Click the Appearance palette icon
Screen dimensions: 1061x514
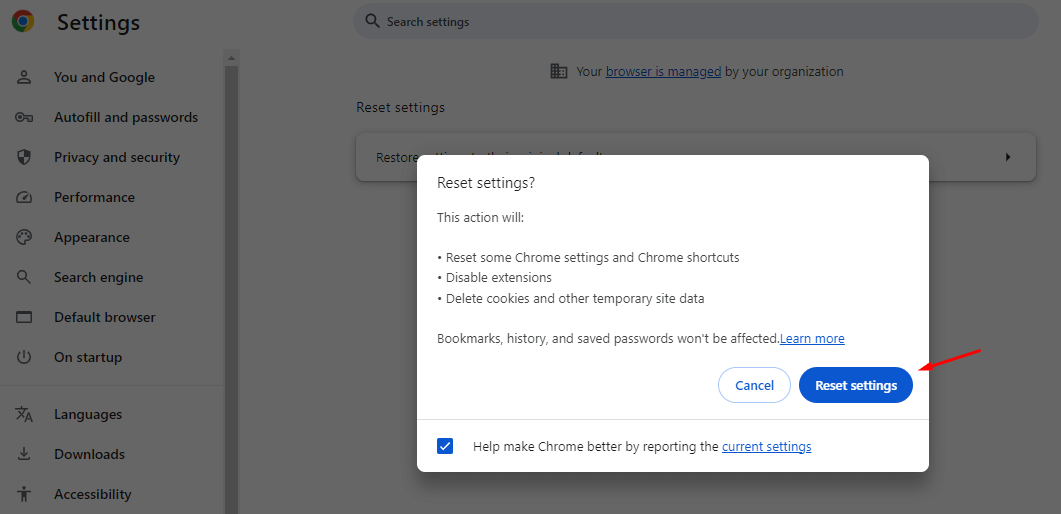(25, 237)
